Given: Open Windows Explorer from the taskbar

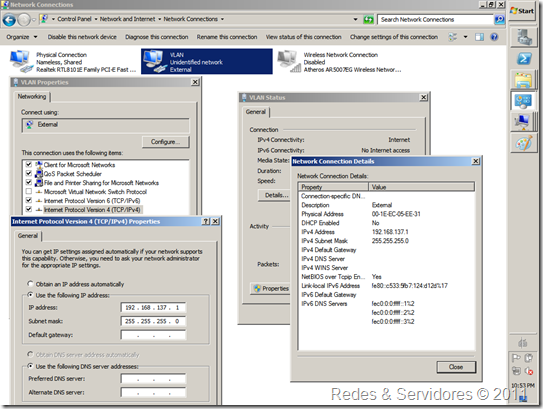Looking at the screenshot, I should point(523,80).
